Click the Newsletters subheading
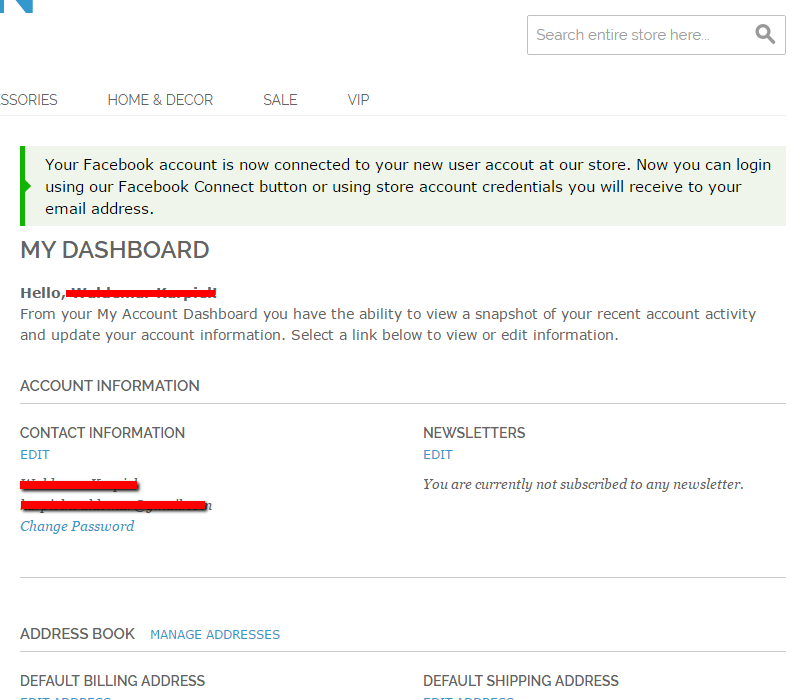 [474, 433]
